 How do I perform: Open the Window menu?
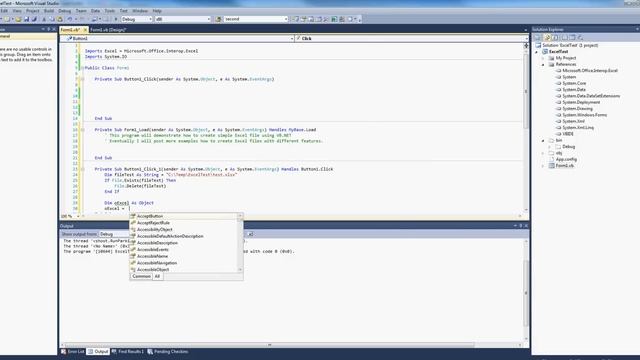click(140, 11)
